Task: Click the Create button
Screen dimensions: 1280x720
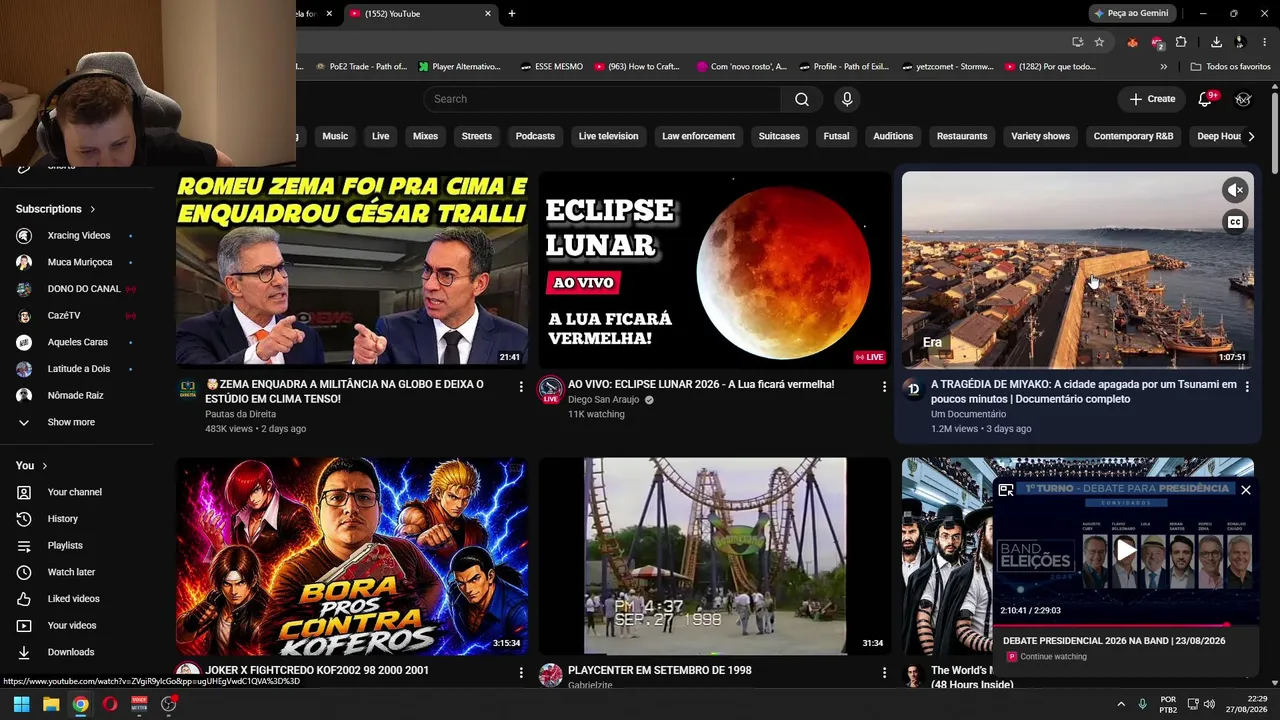Action: (1152, 99)
